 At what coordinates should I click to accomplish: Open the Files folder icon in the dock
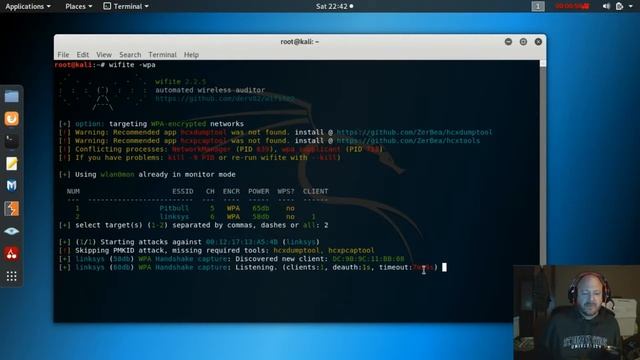click(11, 96)
